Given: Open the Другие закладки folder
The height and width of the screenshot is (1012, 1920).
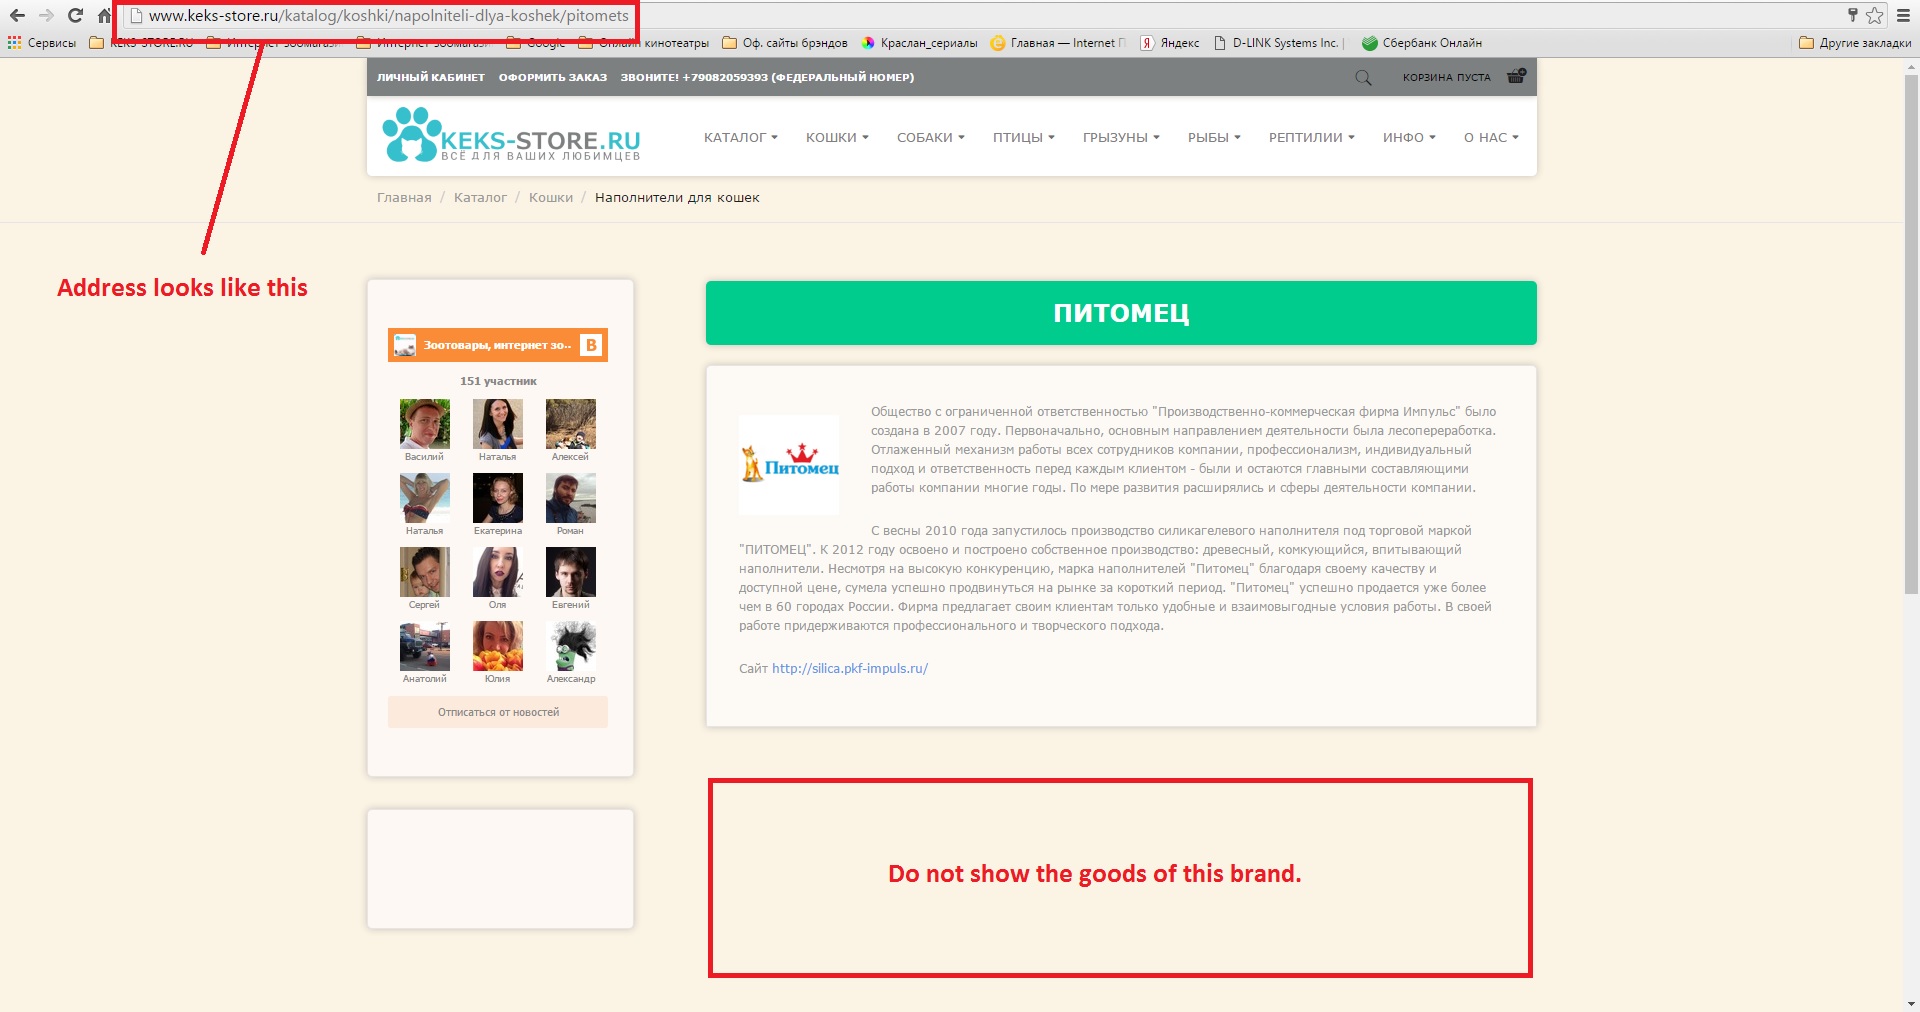Looking at the screenshot, I should point(1855,43).
